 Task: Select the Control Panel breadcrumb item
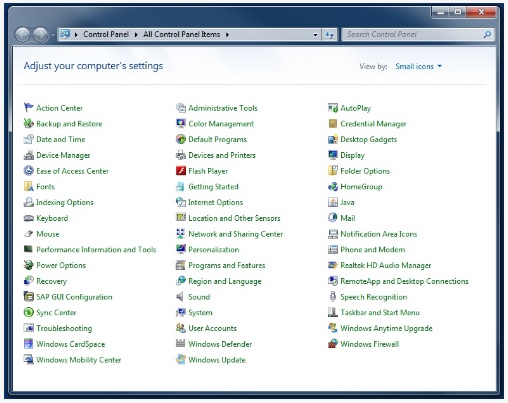(106, 34)
